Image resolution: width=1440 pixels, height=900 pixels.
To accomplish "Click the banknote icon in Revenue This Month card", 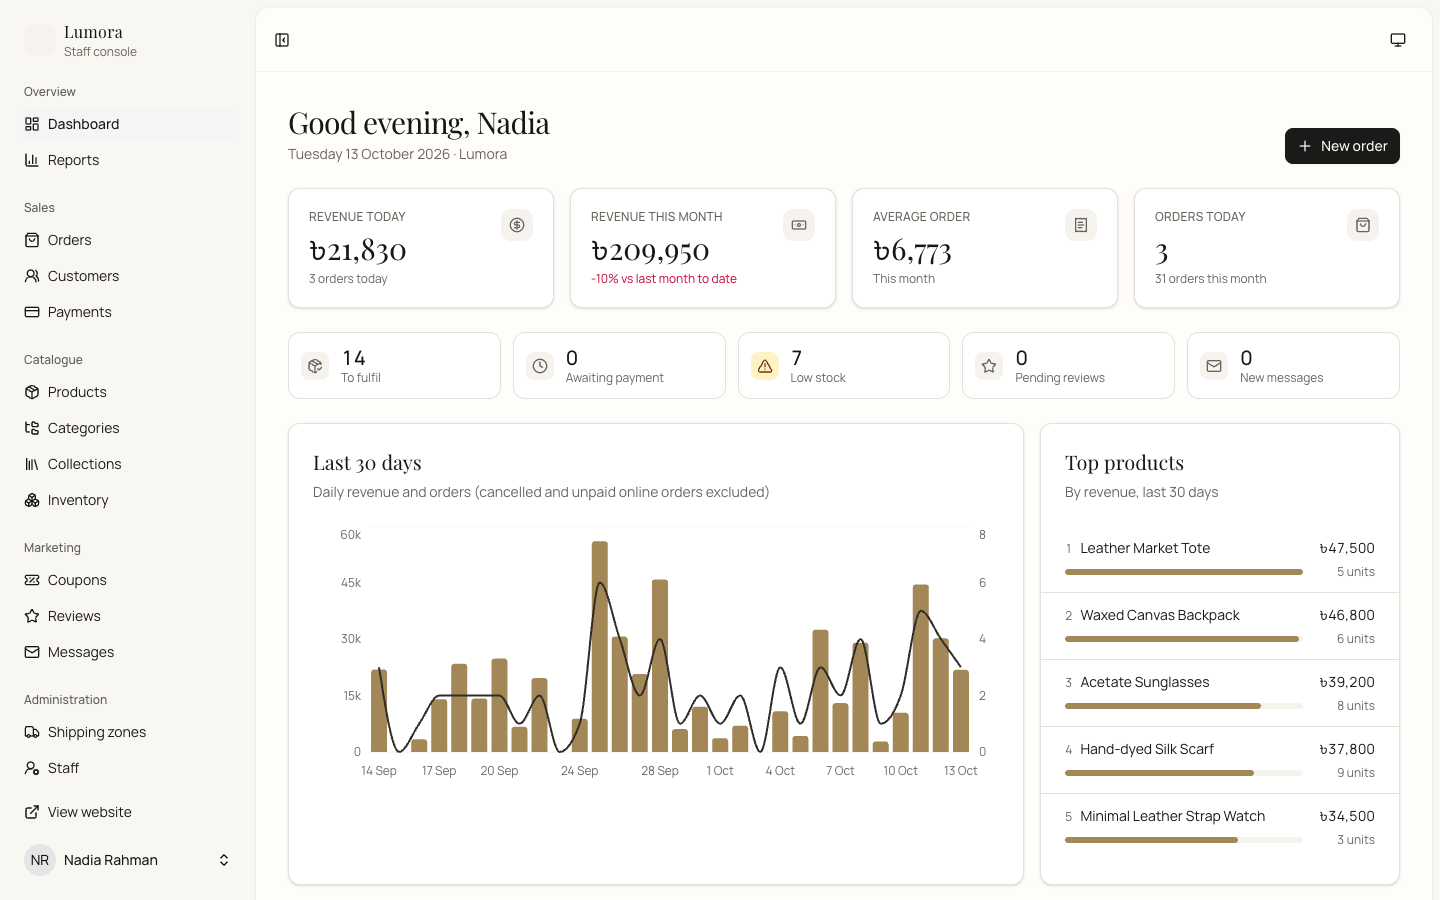I will point(799,225).
